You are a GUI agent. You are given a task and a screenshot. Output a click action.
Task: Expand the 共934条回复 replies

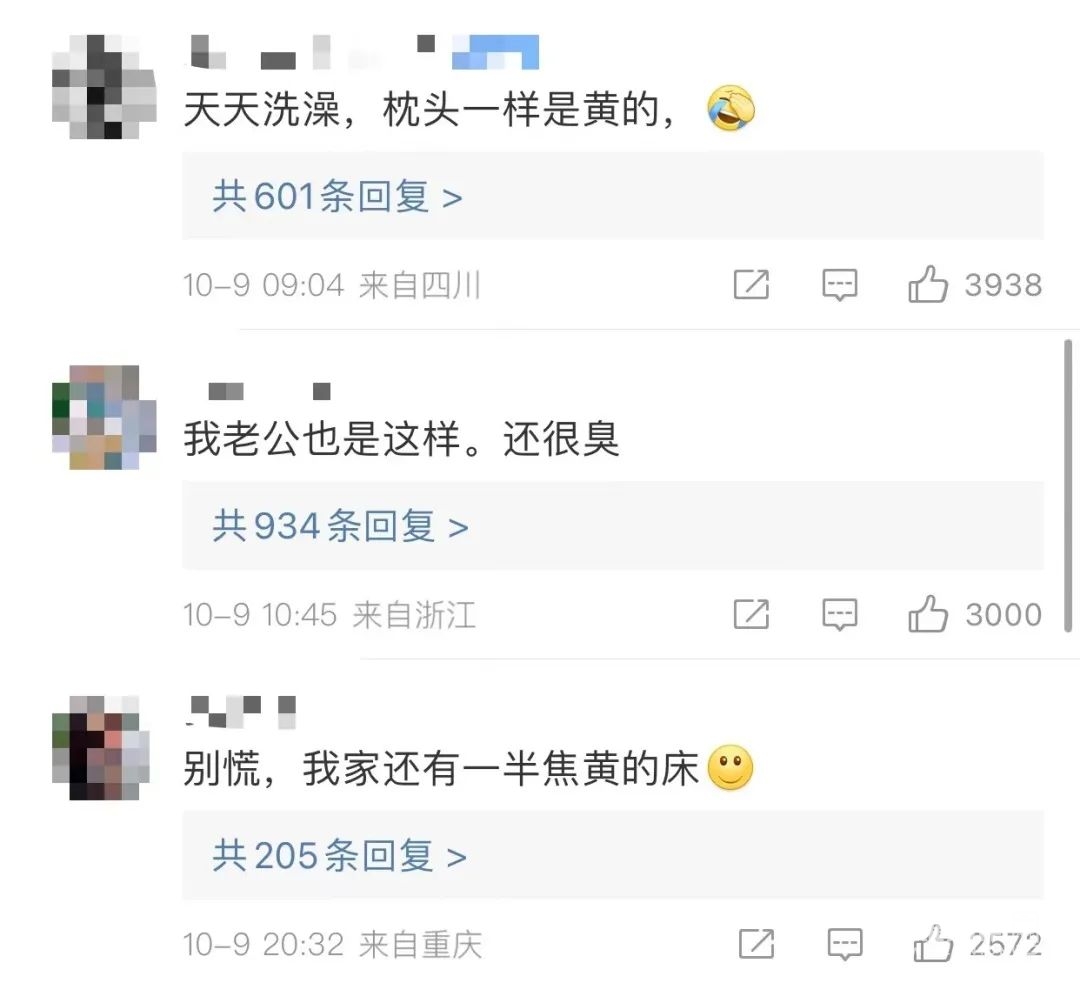pyautogui.click(x=340, y=526)
